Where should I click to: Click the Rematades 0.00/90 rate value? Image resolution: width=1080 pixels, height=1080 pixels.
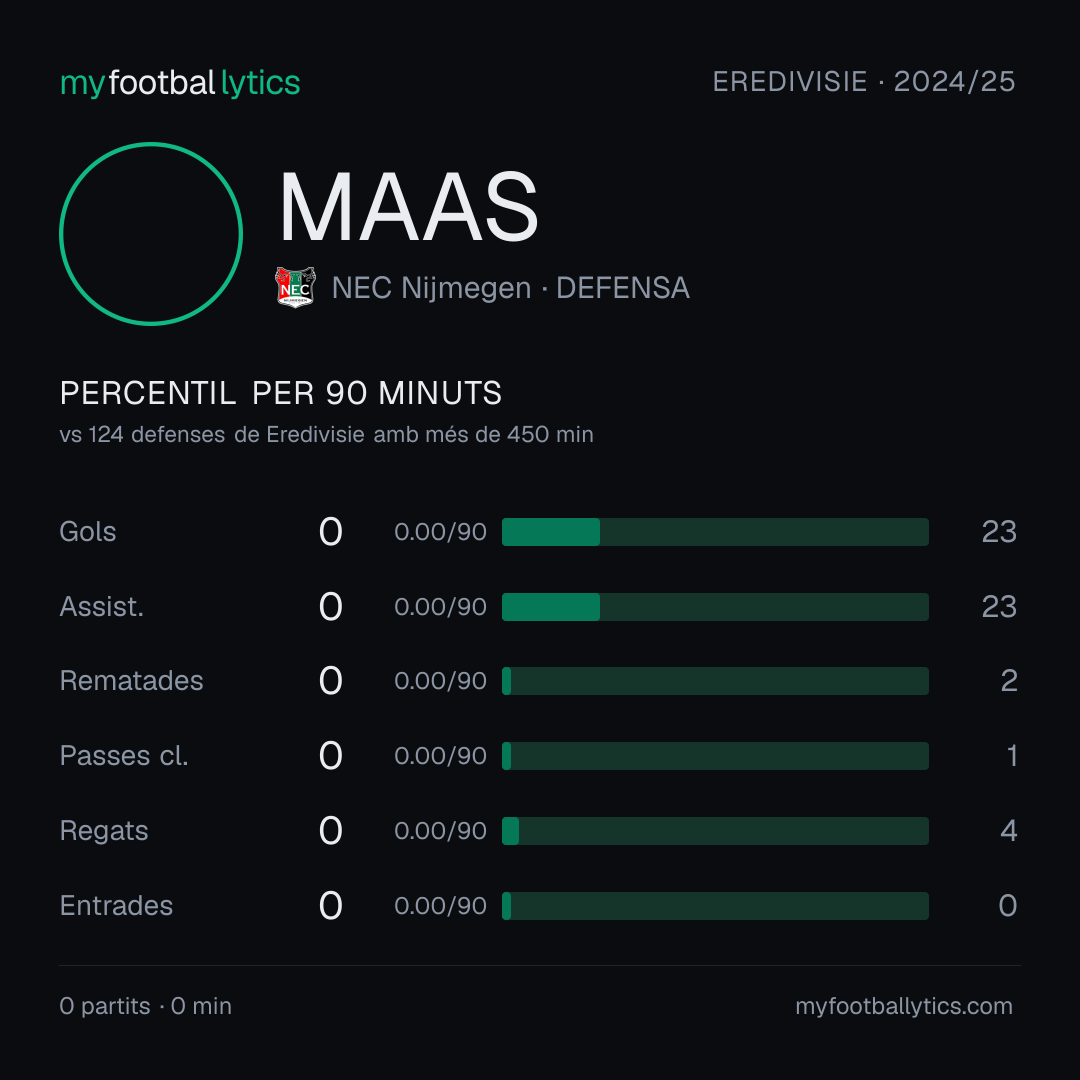[440, 681]
